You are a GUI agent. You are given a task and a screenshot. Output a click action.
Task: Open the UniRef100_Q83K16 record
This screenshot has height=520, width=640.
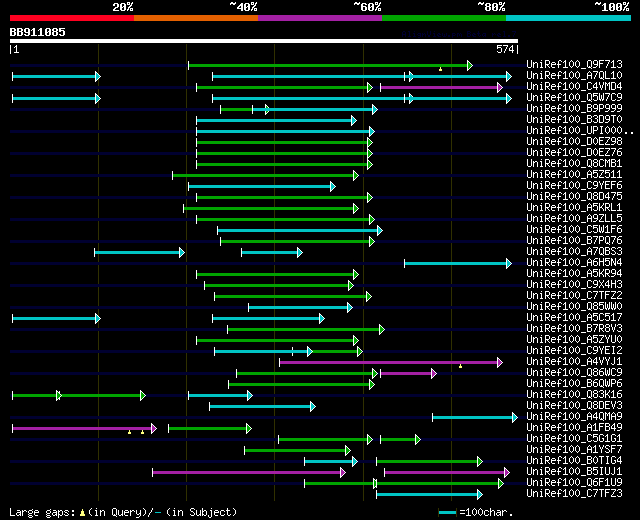pyautogui.click(x=574, y=395)
